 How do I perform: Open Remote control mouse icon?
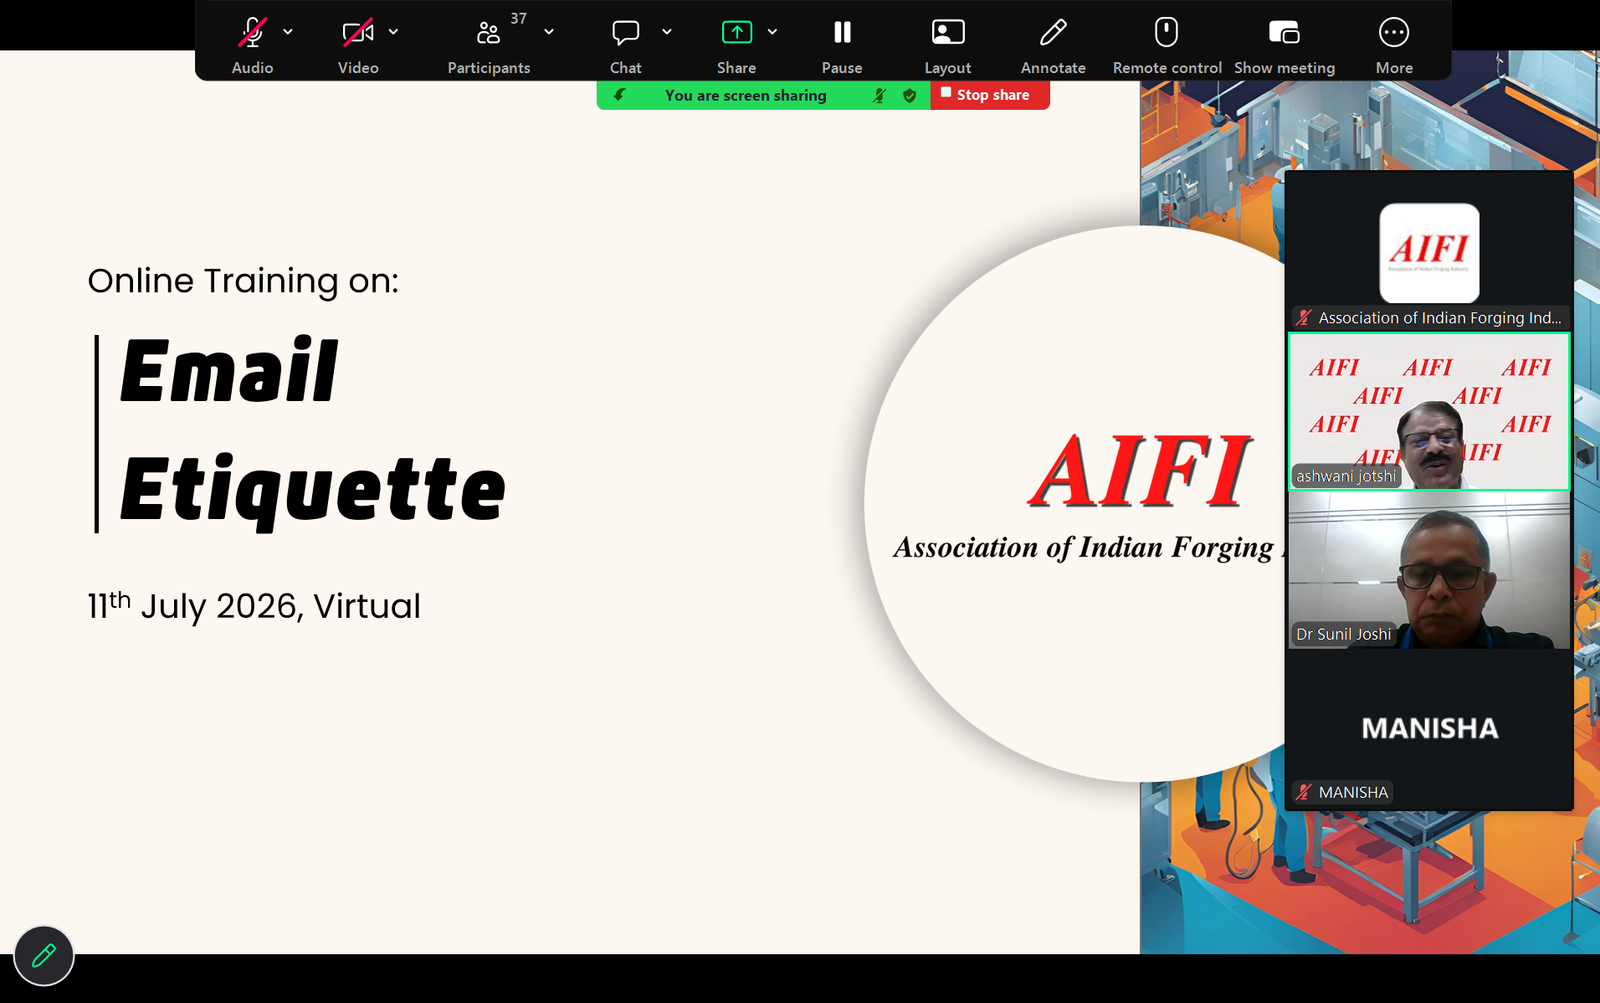pyautogui.click(x=1166, y=33)
